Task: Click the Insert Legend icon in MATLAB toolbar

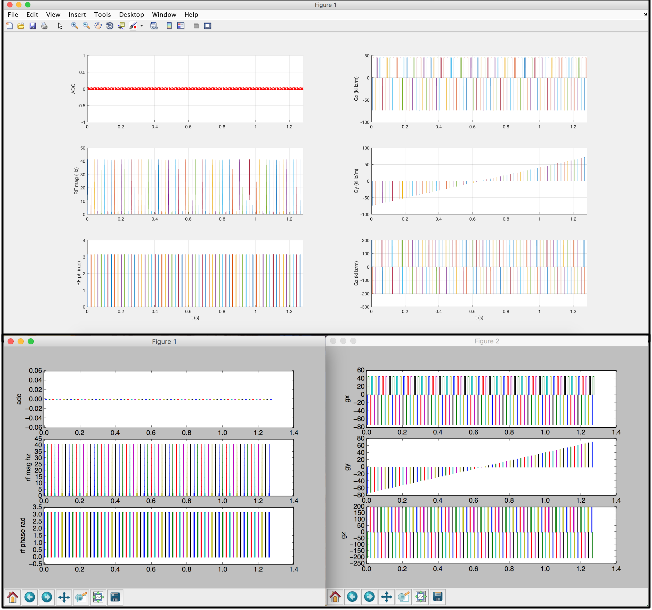Action: pos(181,26)
